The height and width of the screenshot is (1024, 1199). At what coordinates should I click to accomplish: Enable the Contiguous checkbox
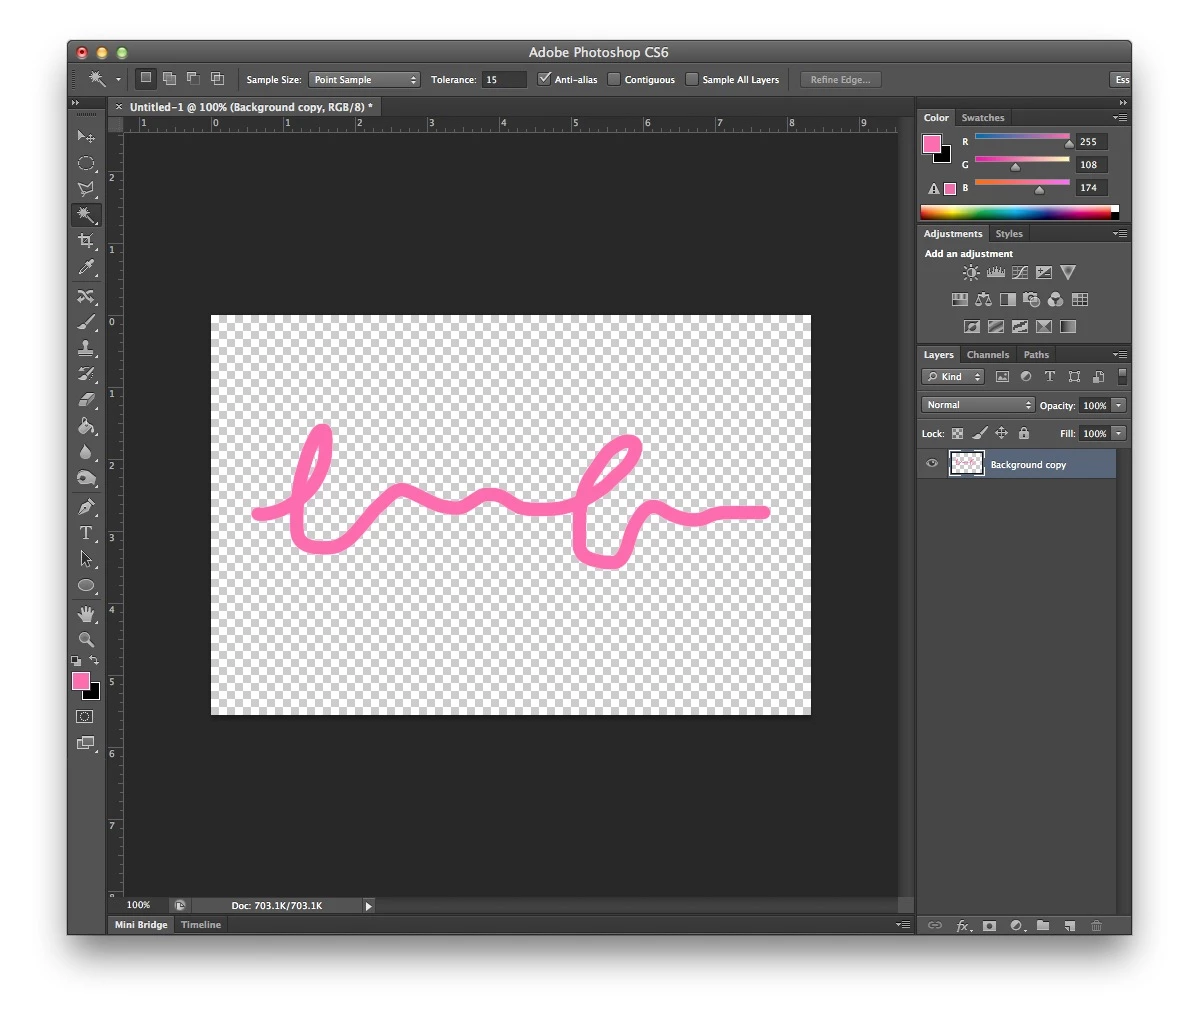tap(613, 79)
